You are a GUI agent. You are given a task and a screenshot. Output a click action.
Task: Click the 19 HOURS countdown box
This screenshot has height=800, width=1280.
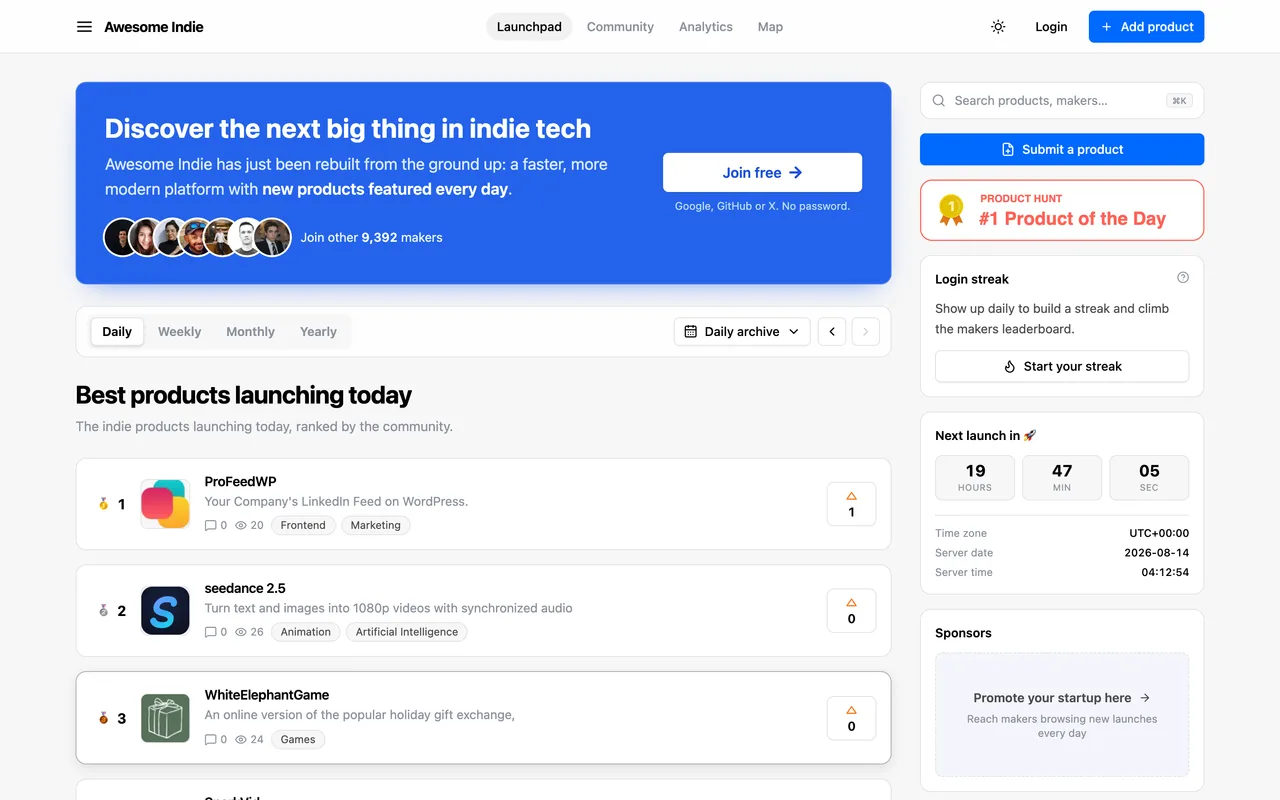point(975,477)
